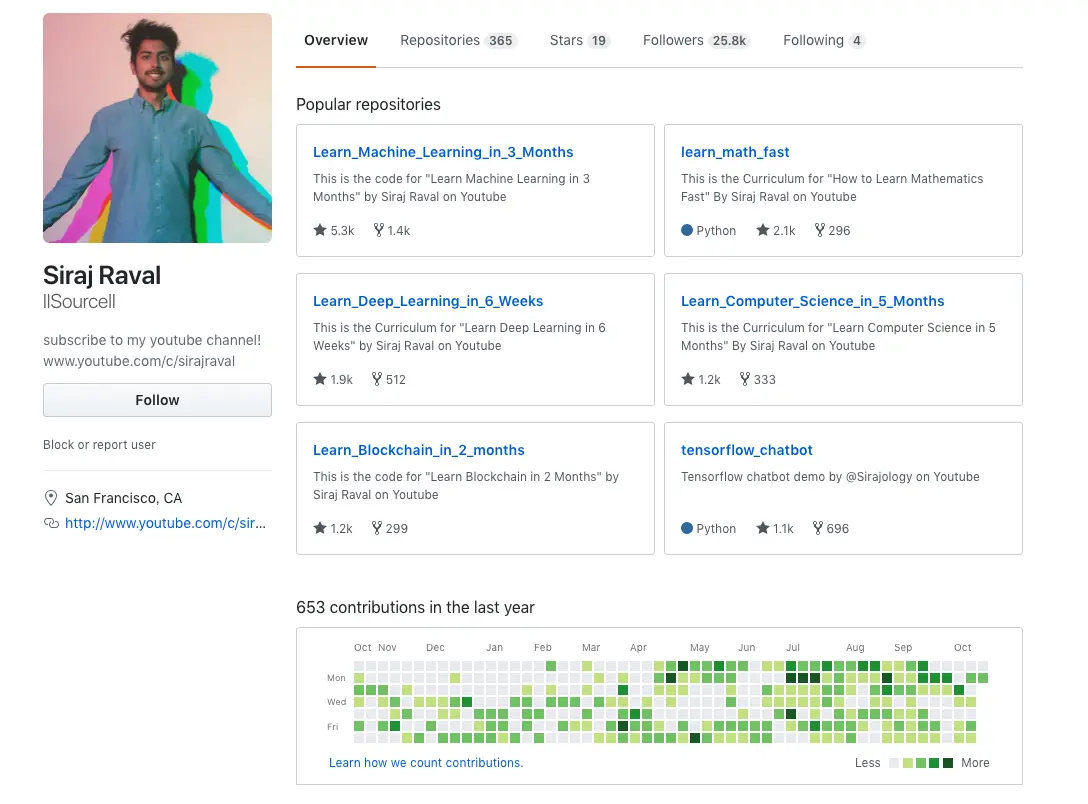This screenshot has width=1088, height=804.
Task: Click star icon on learn_math_fast repository
Action: coord(763,230)
